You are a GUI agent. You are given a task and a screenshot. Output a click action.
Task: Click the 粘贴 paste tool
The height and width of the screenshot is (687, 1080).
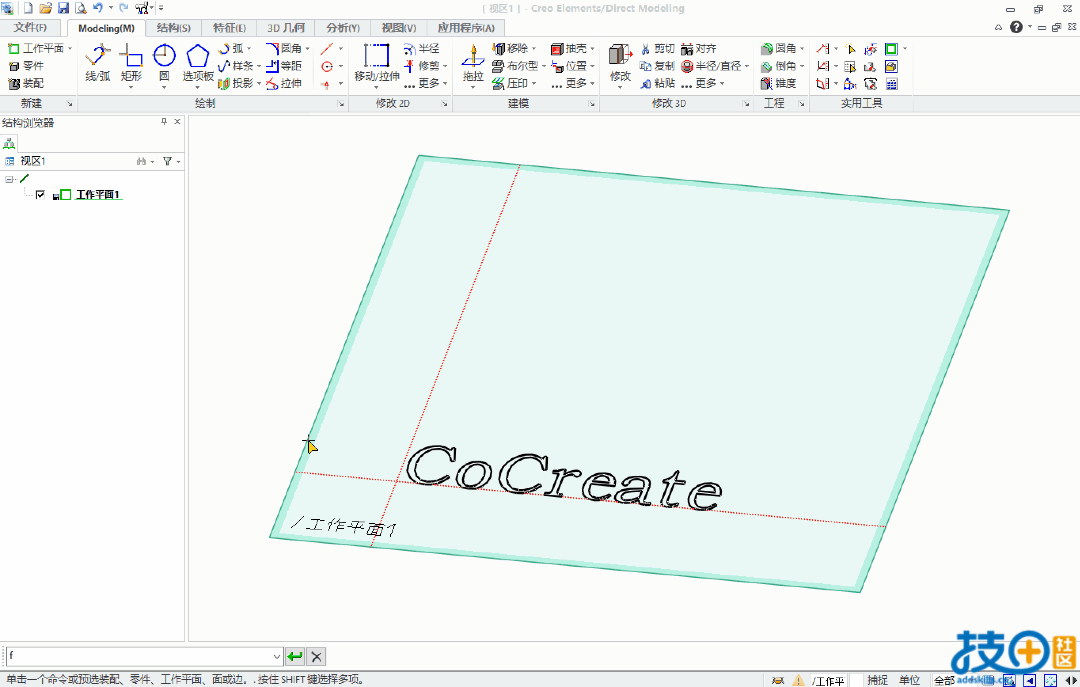click(657, 83)
